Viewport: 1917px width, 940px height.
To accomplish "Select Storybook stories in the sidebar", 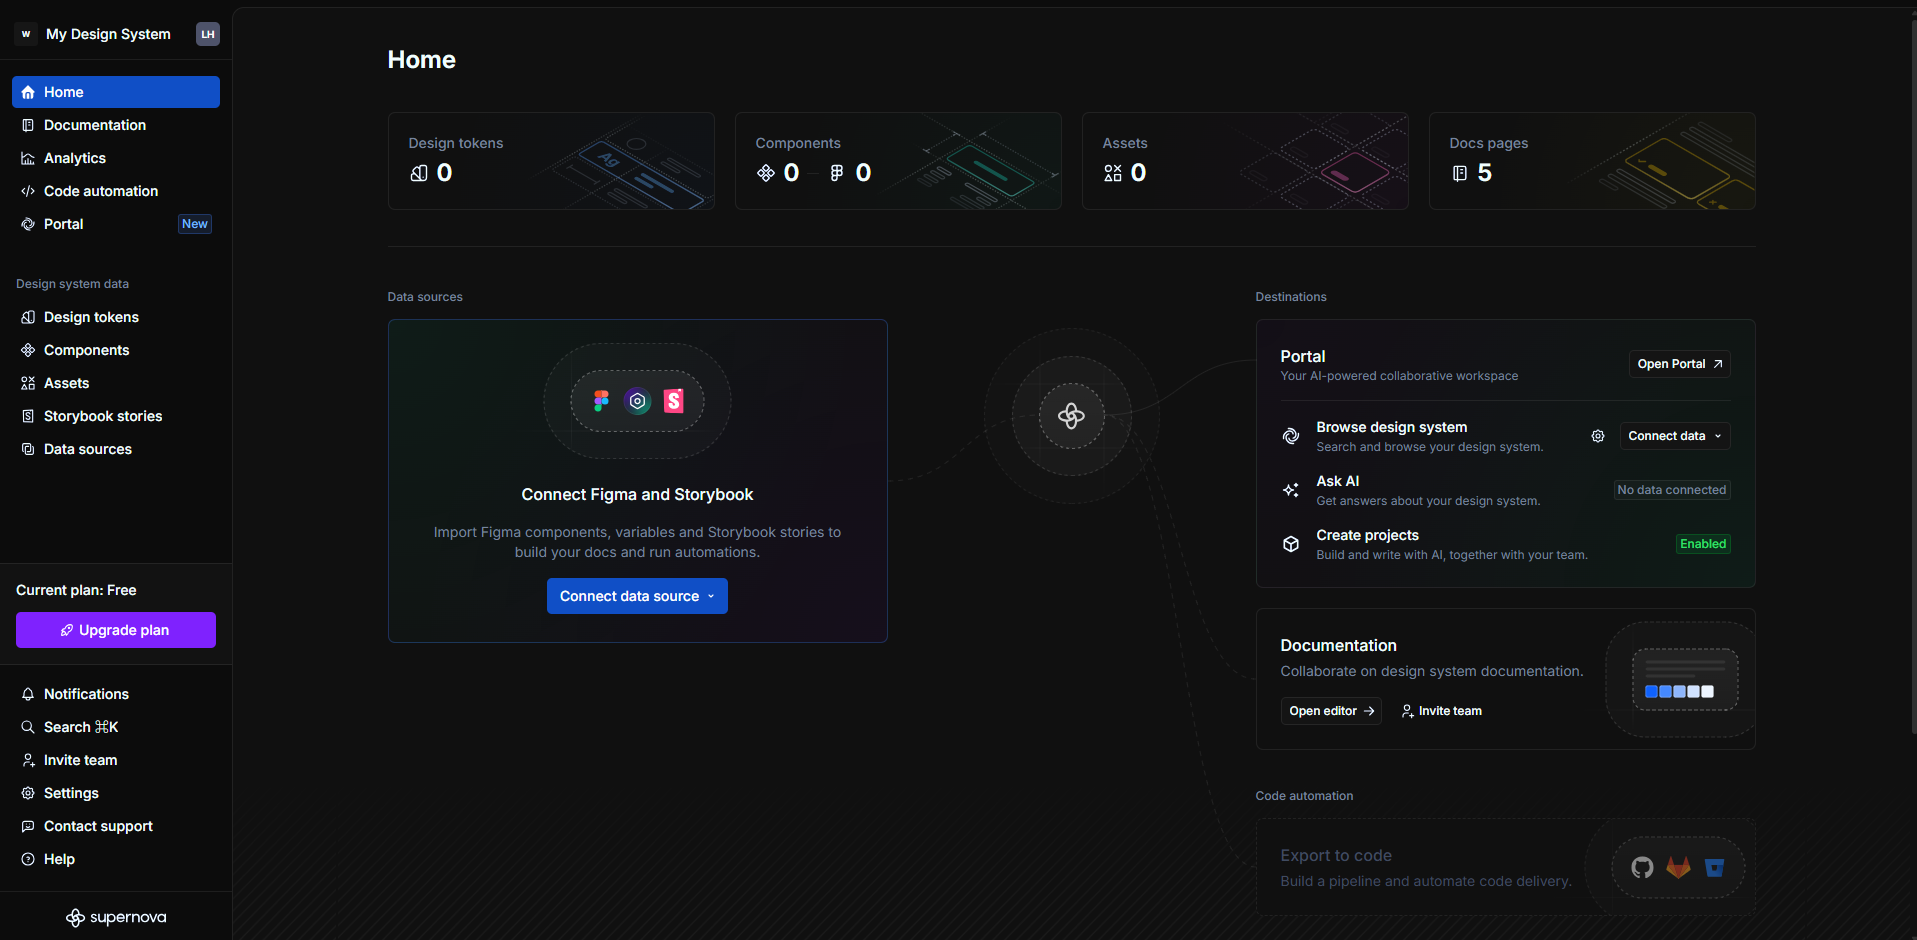I will pyautogui.click(x=103, y=416).
